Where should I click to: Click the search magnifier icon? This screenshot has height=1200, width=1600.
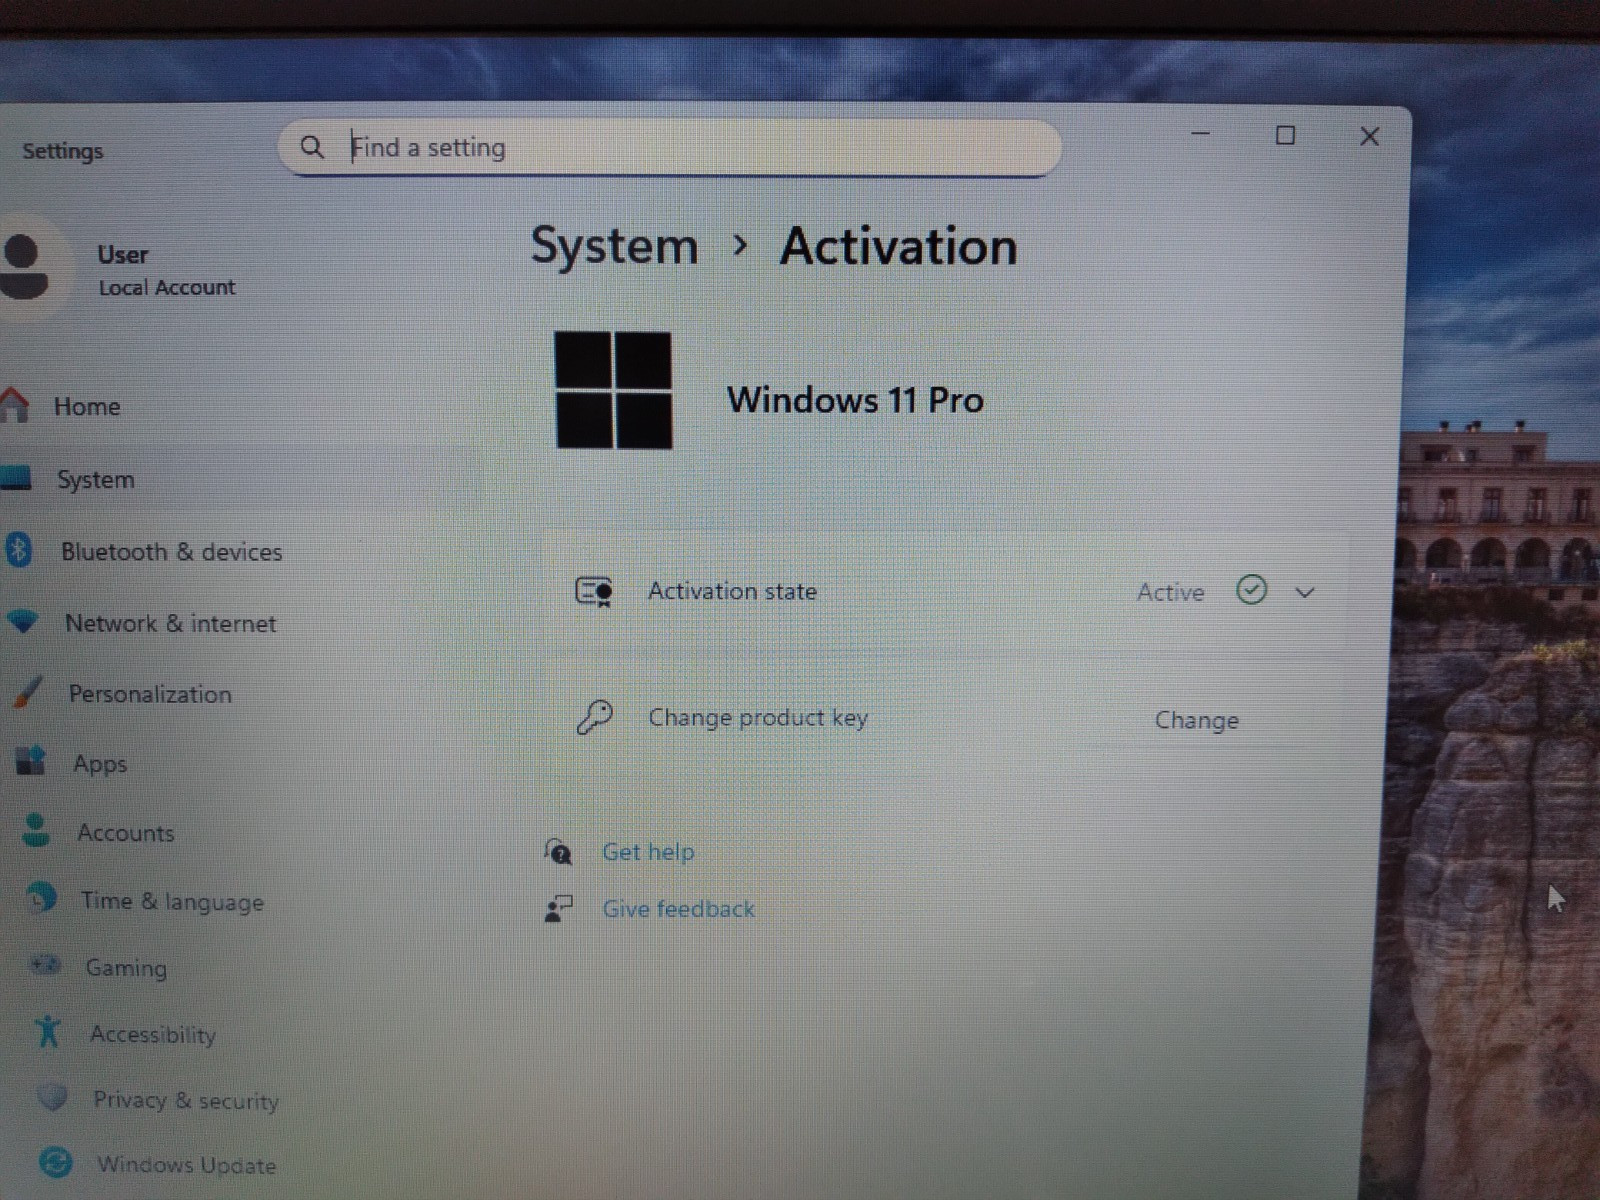pos(312,148)
